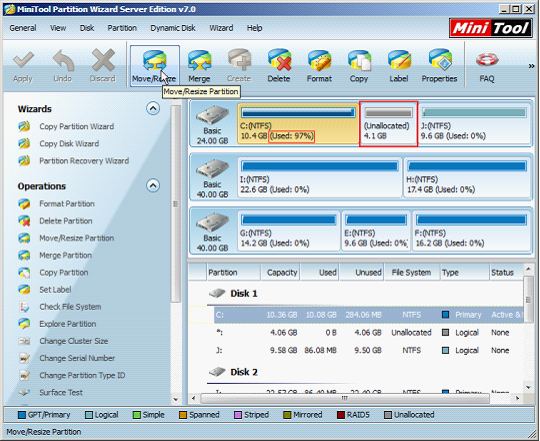Select E: NTFS 9.6 GB partition block
The height and width of the screenshot is (441, 540).
[x=376, y=231]
